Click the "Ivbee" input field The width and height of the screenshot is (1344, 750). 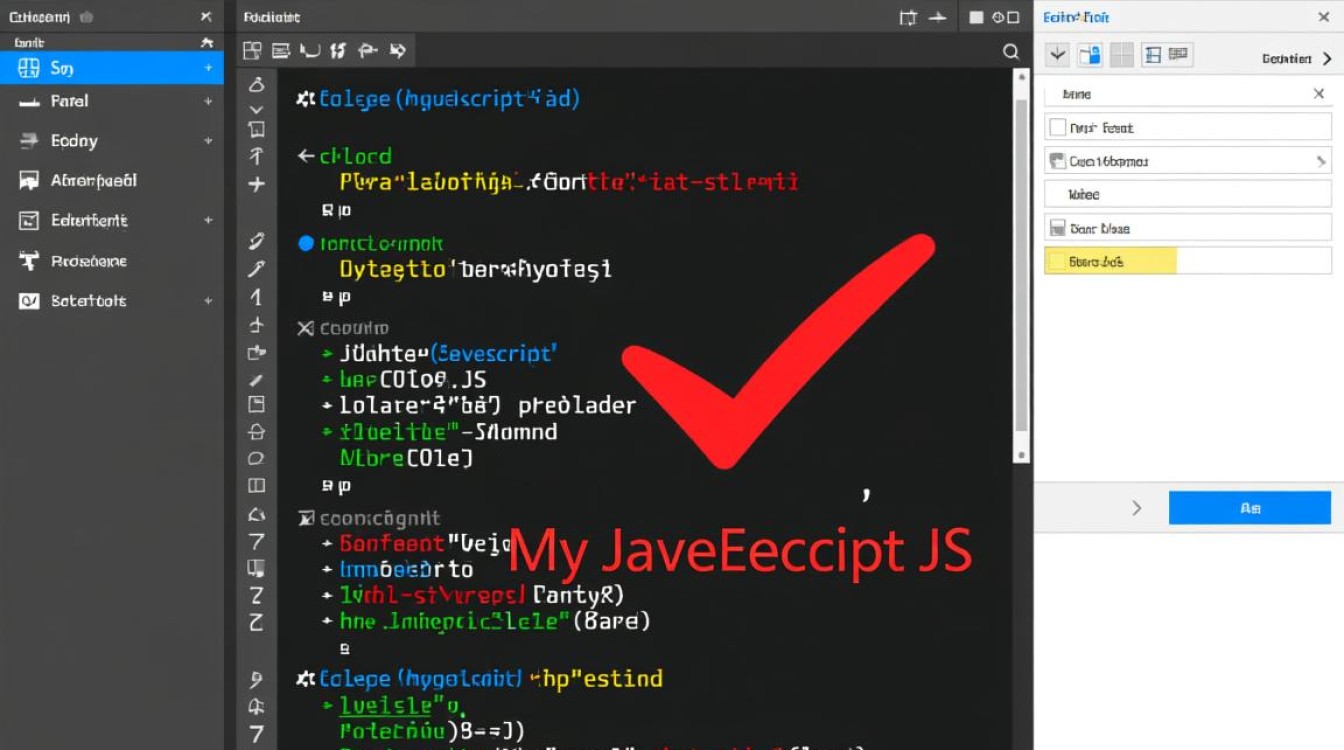[x=1188, y=194]
